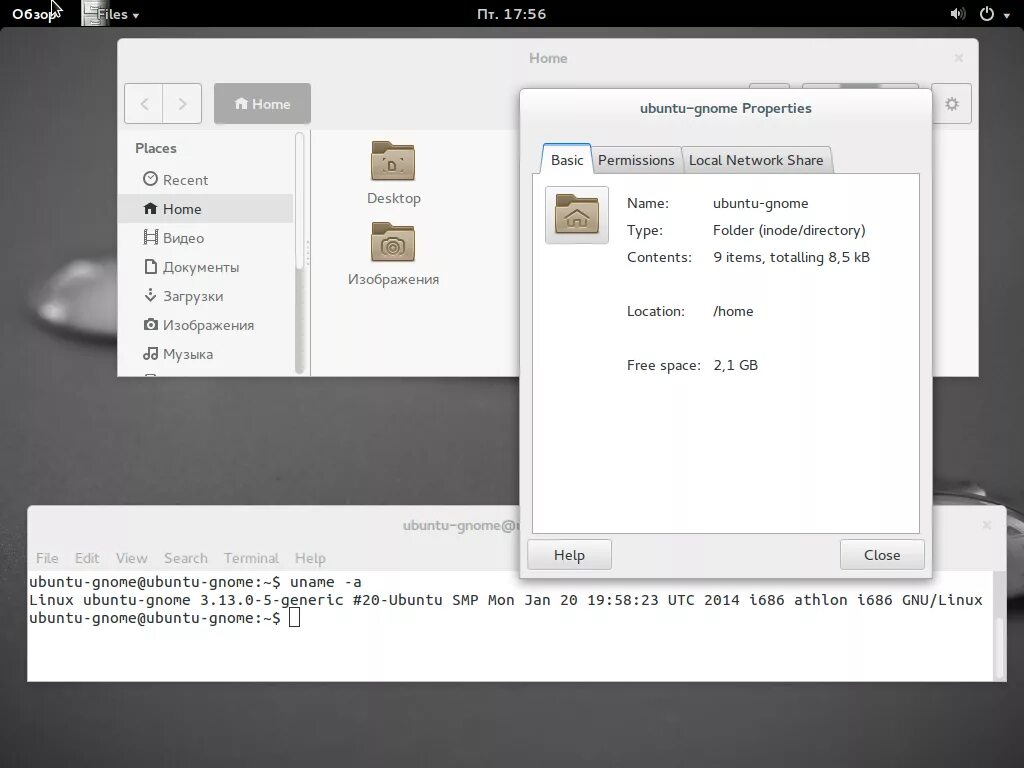
Task: Switch to the Permissions tab
Action: pyautogui.click(x=636, y=160)
